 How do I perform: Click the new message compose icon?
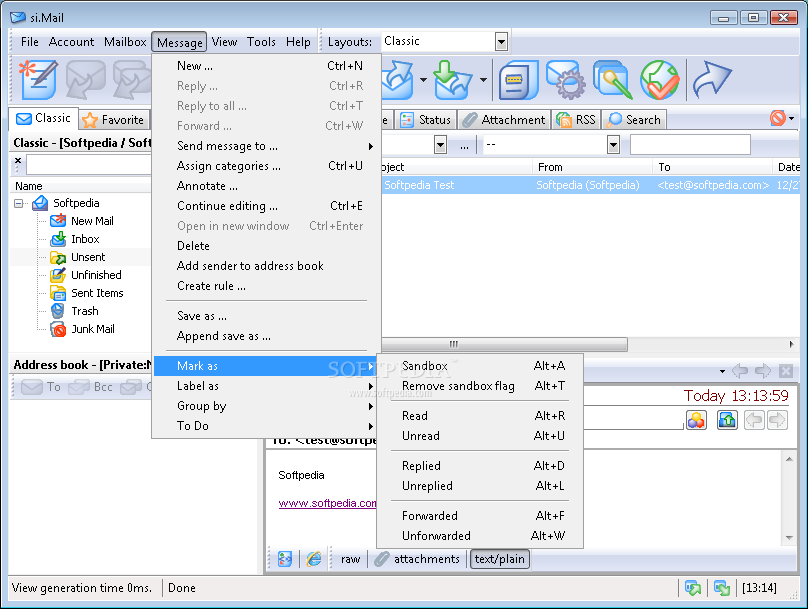(39, 80)
